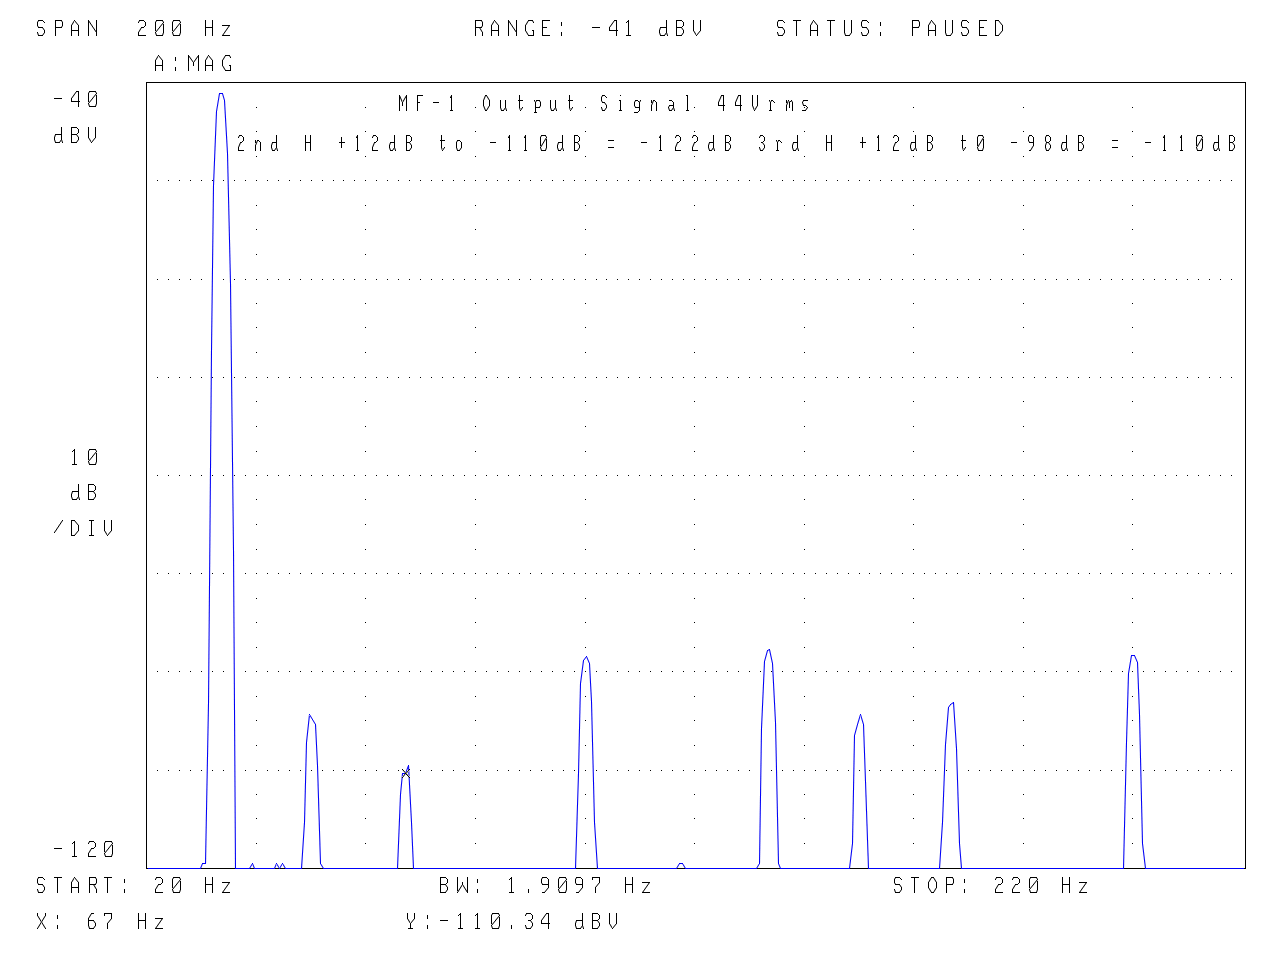Click the marker cross on the 67 Hz peak

point(405,772)
